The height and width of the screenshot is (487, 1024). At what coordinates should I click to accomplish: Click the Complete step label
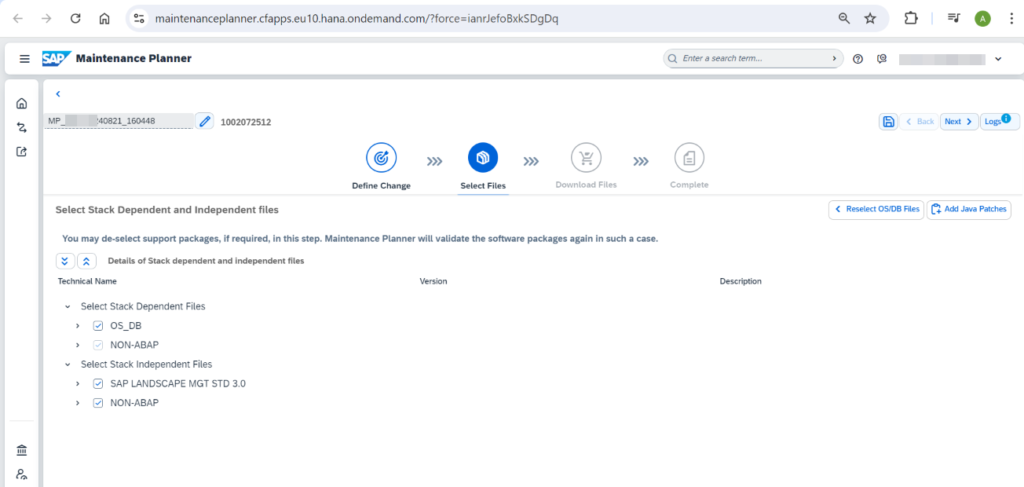click(x=689, y=185)
